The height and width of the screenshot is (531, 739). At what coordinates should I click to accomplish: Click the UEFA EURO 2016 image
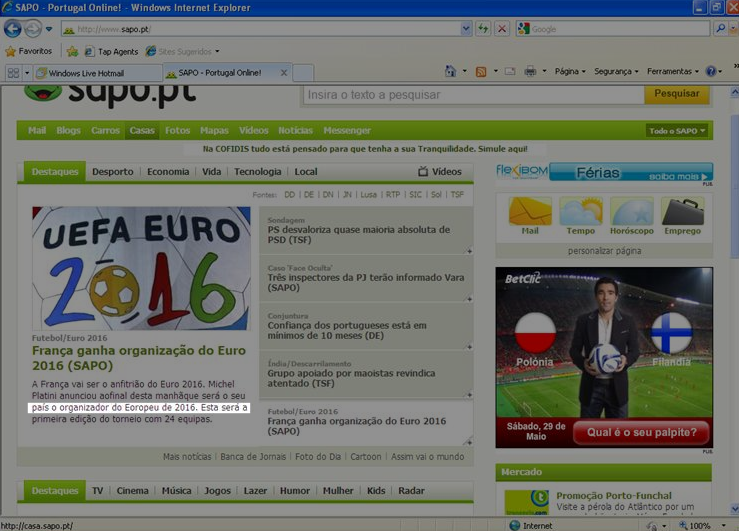[141, 268]
